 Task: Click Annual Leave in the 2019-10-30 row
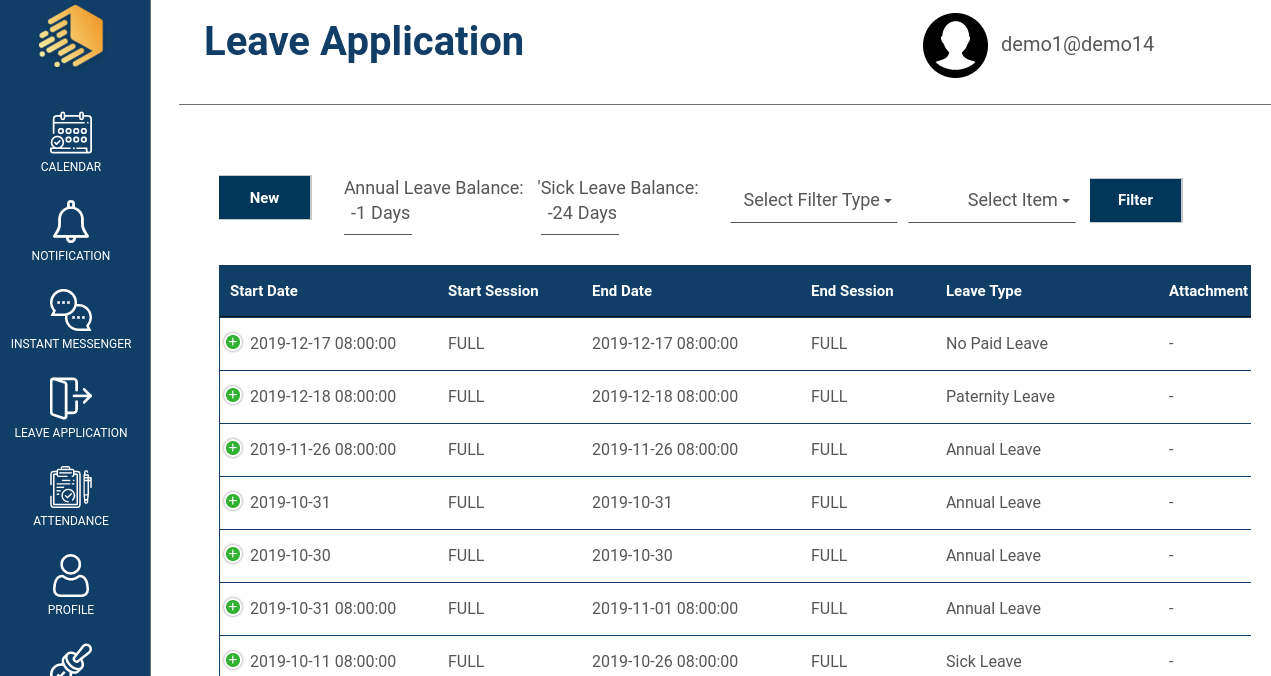click(x=993, y=555)
